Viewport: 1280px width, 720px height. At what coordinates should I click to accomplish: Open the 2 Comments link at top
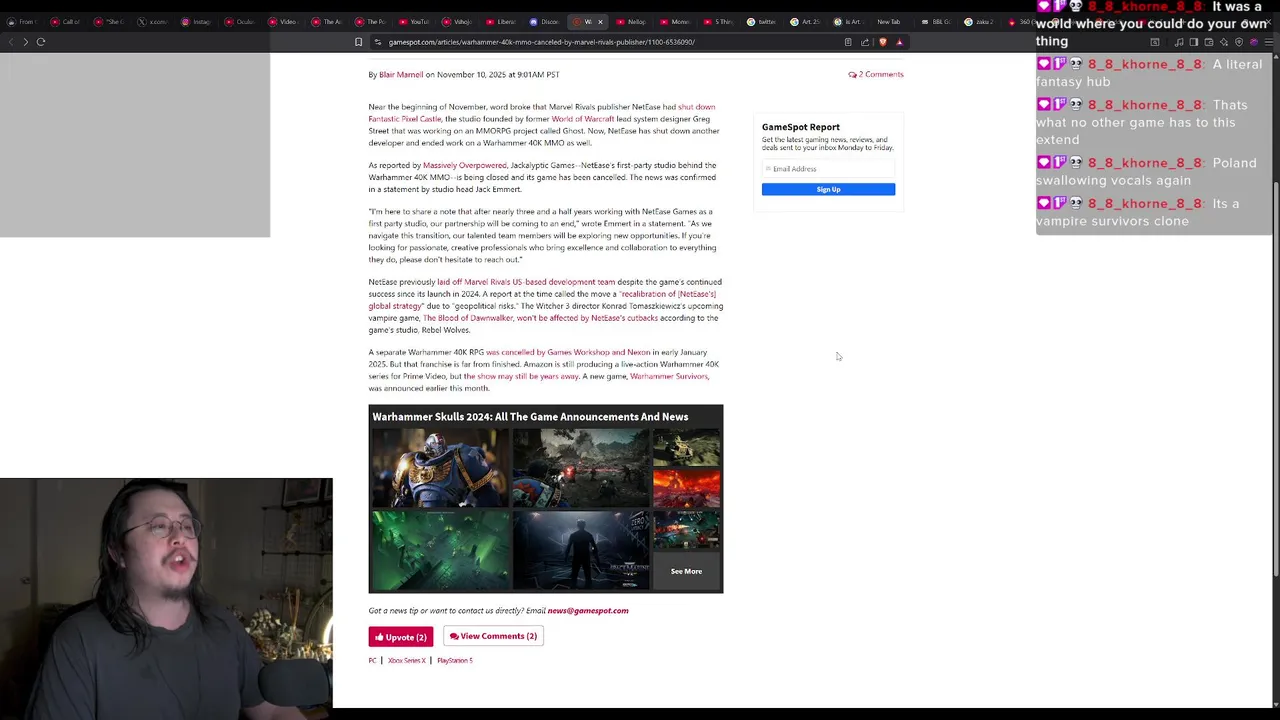pyautogui.click(x=876, y=75)
